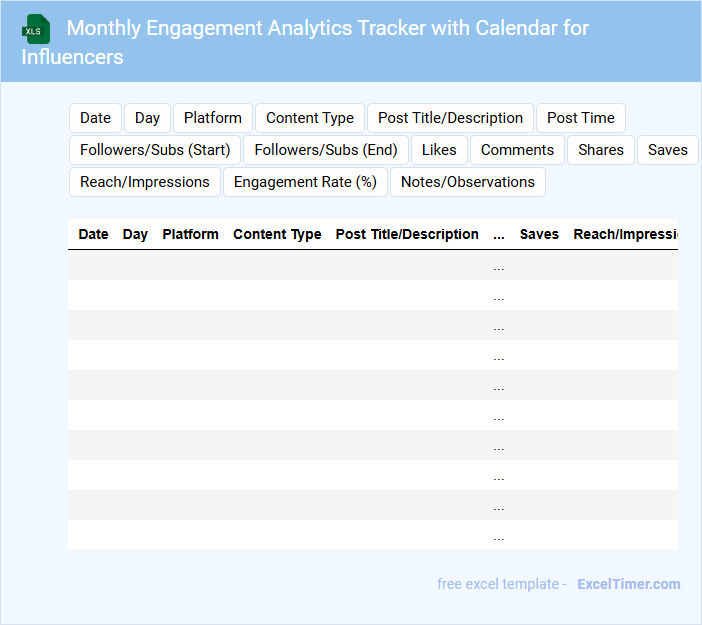
Task: Click the Platform column header in table
Action: coord(190,234)
